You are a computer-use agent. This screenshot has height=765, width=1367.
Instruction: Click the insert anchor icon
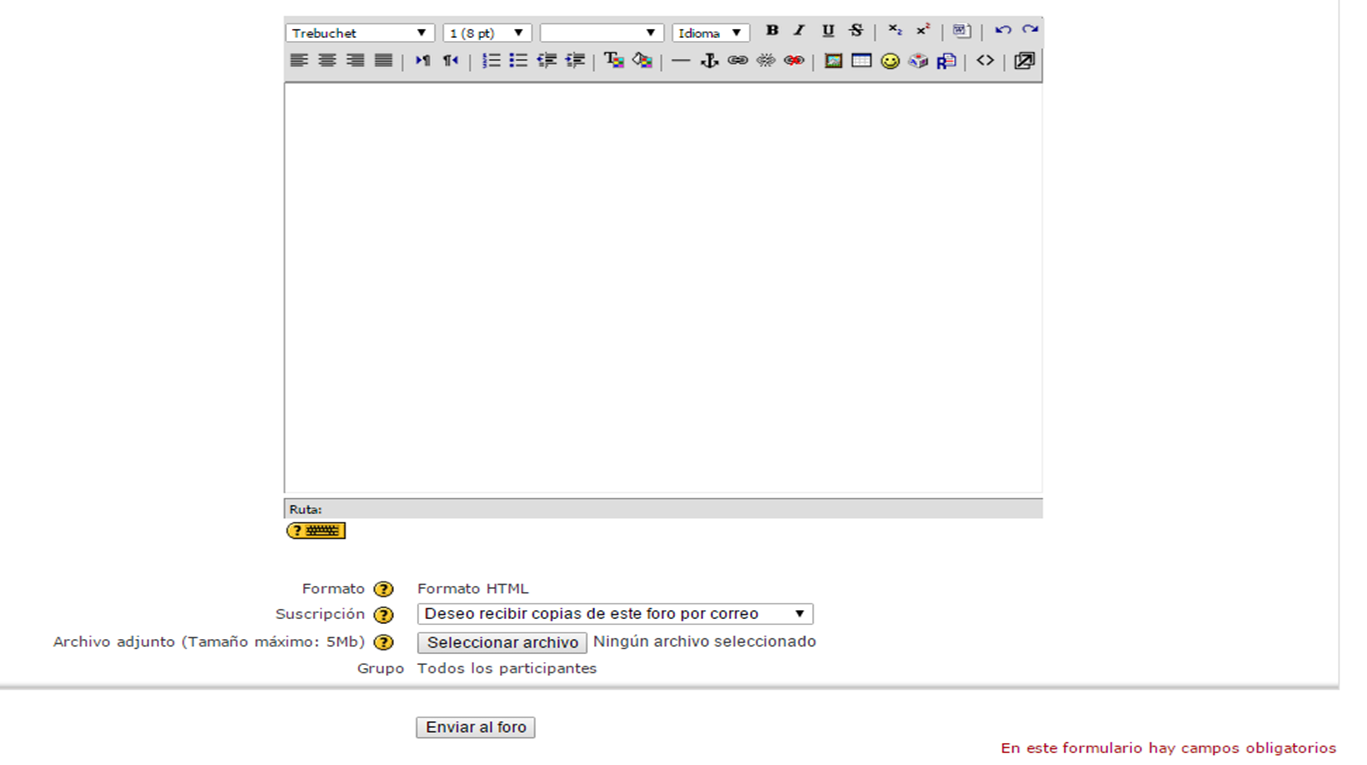709,61
